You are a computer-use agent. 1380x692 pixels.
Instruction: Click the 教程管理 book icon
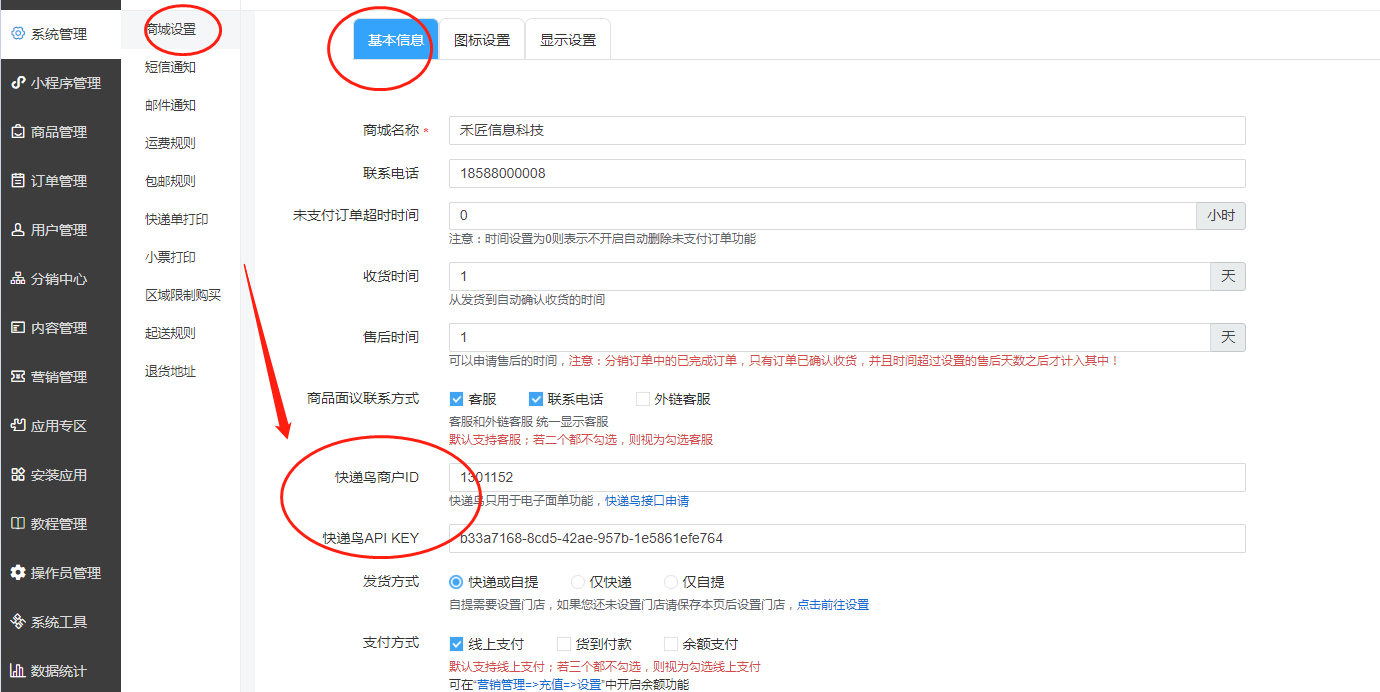[x=18, y=524]
